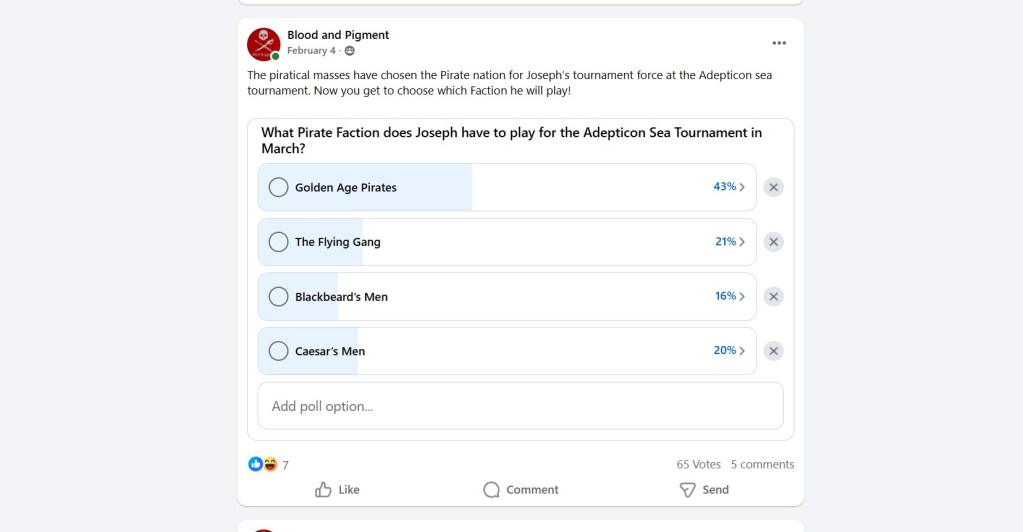Select the Caesar's Men radio button
Image resolution: width=1023 pixels, height=532 pixels.
pyautogui.click(x=278, y=351)
